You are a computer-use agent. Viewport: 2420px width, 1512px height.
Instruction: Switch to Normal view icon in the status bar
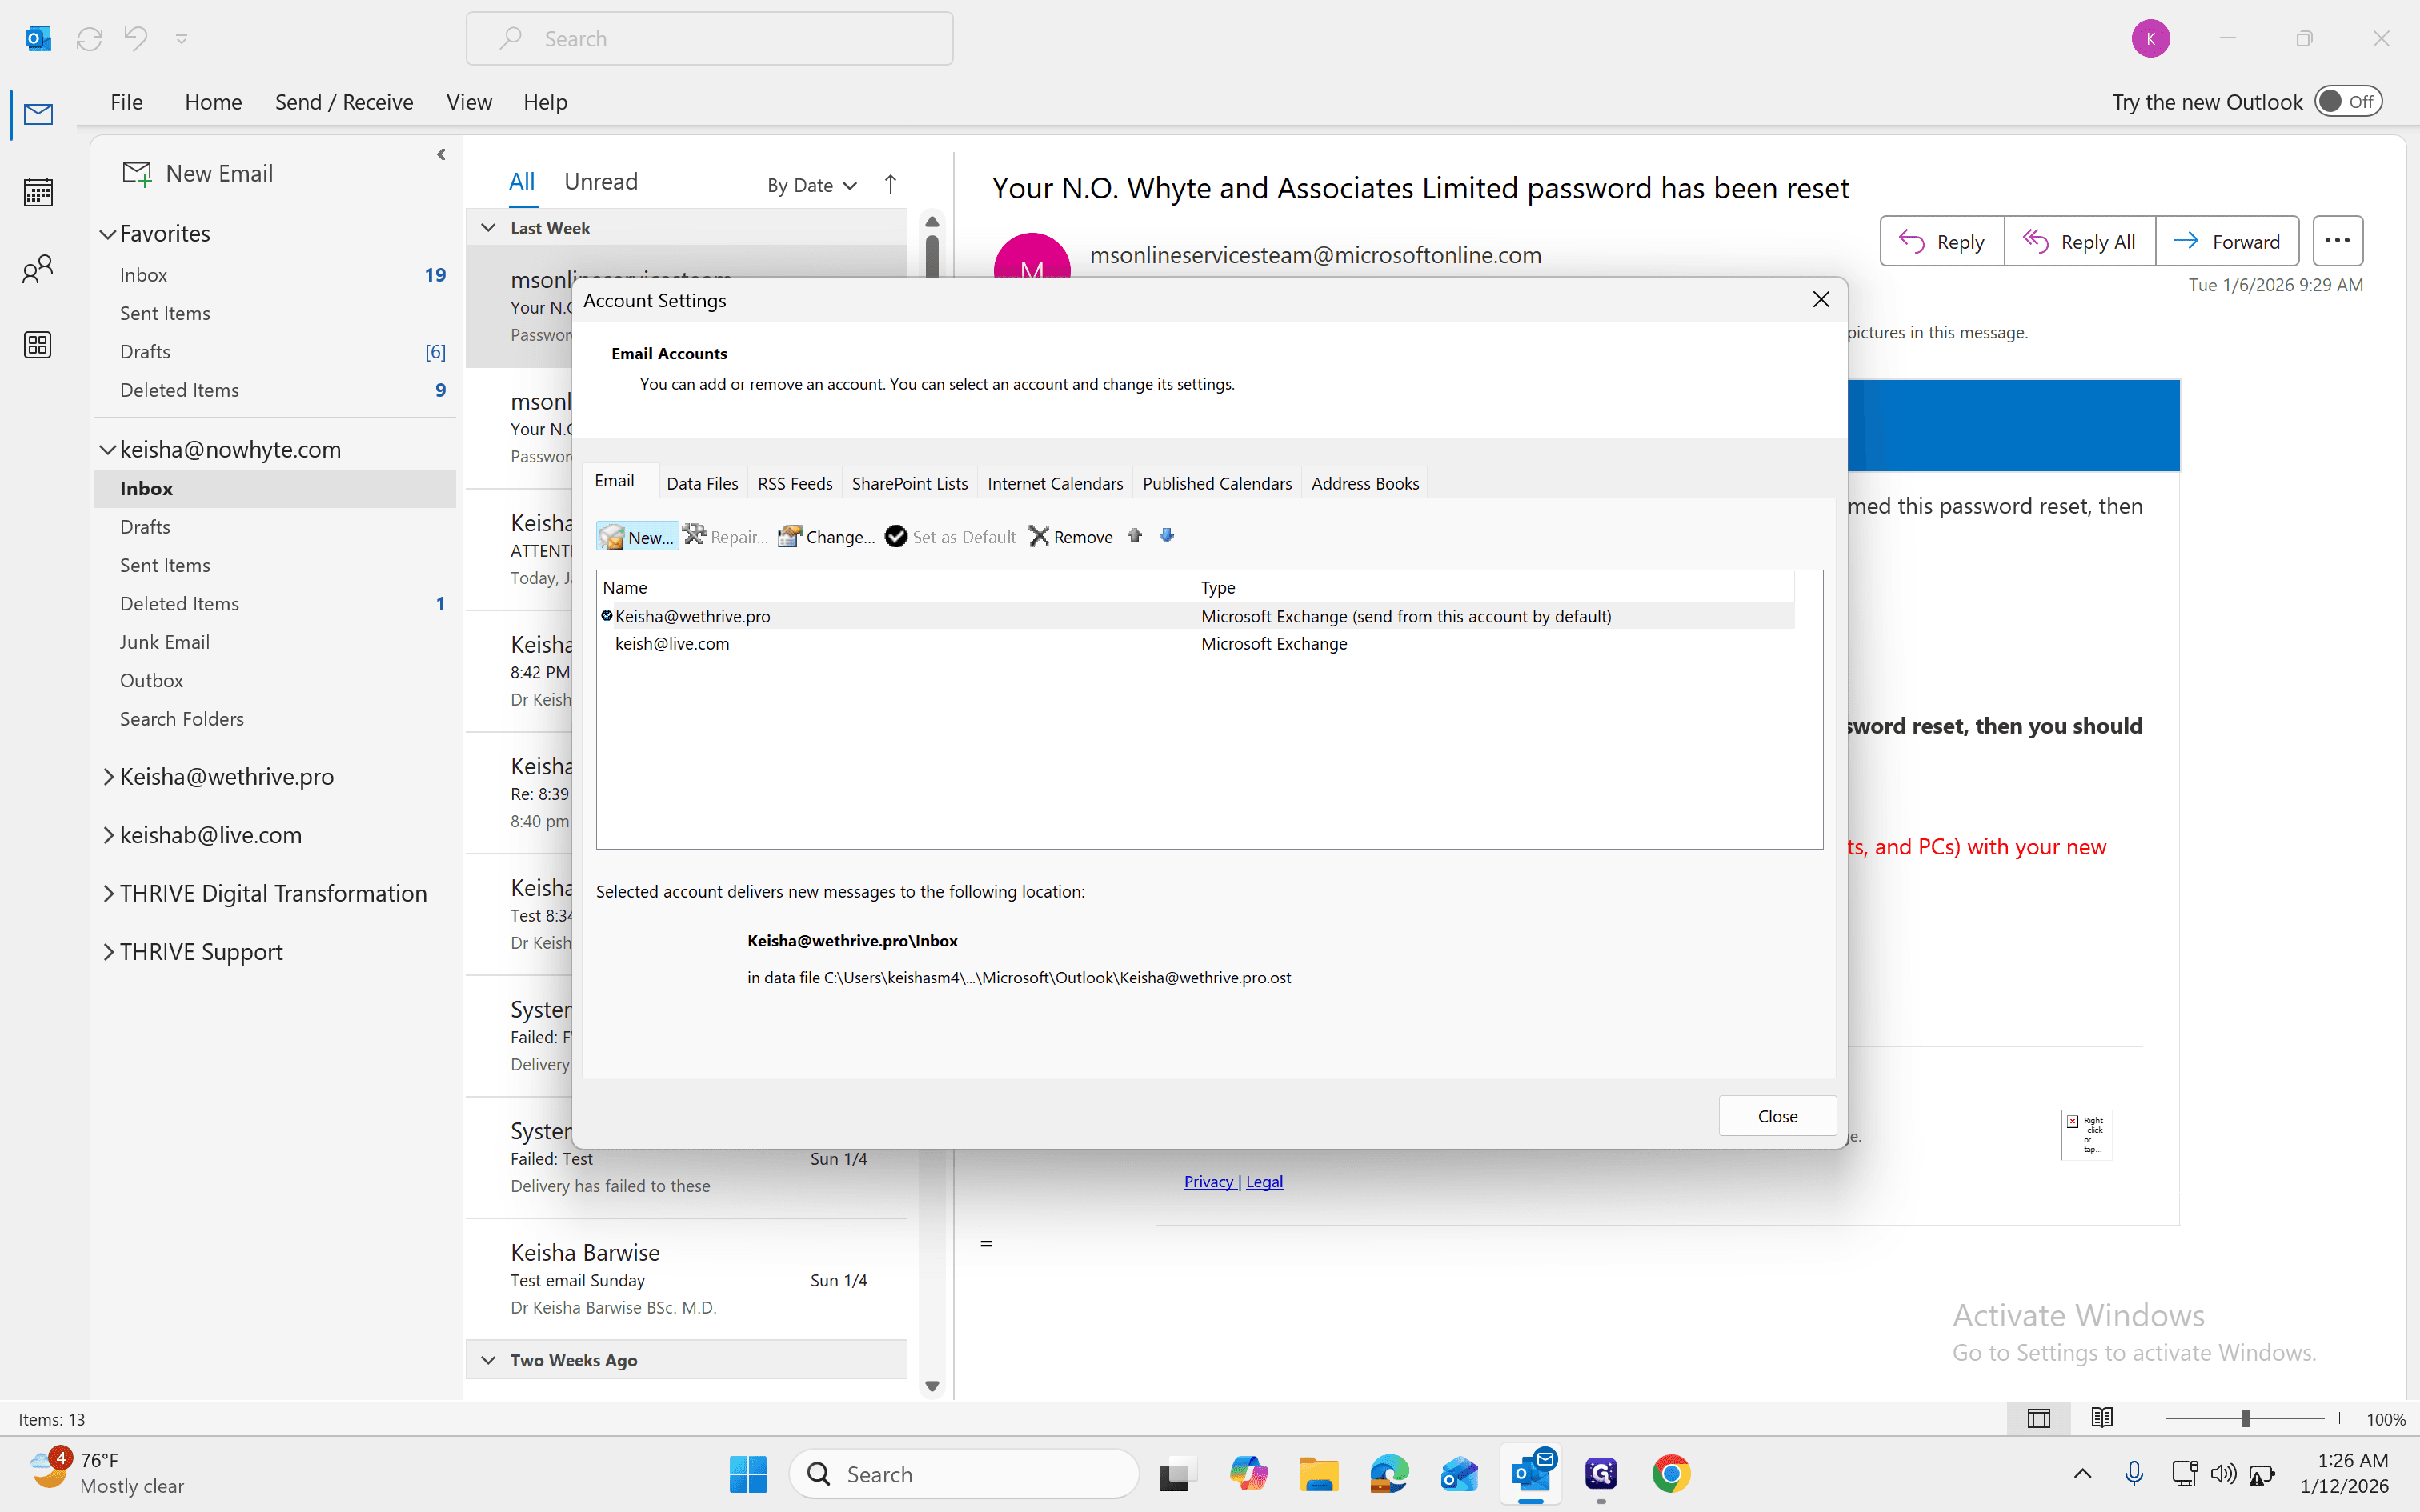coord(2039,1418)
